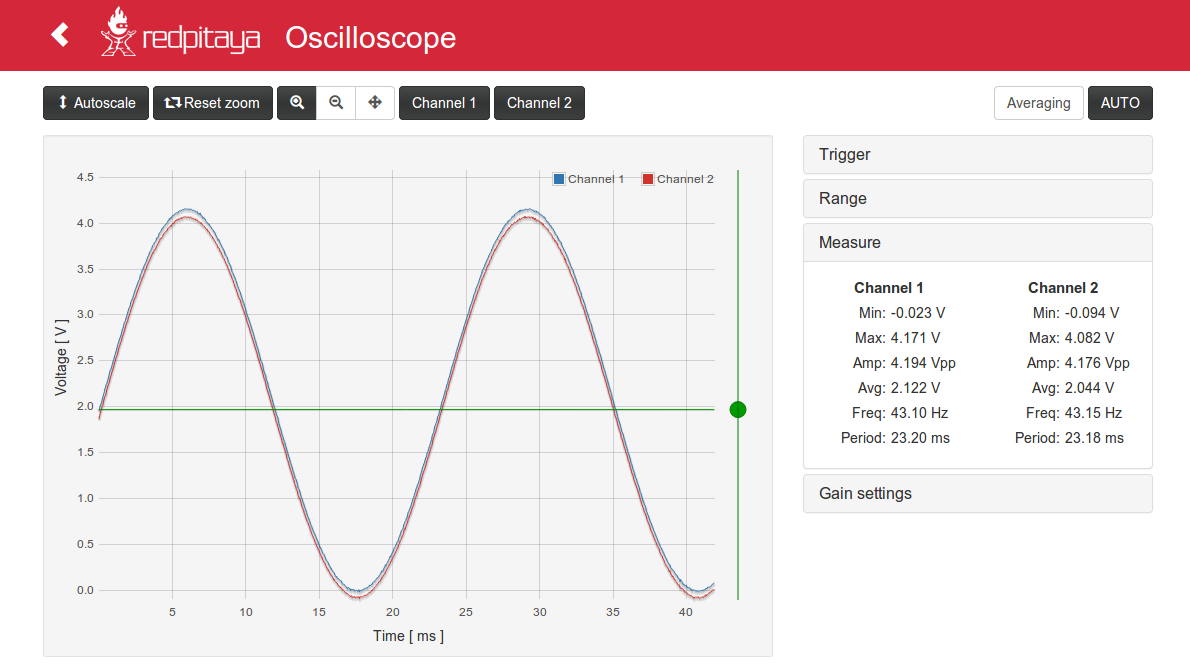Screen dimensions: 1190x669
Task: Click the back arrow in header
Action: (60, 35)
